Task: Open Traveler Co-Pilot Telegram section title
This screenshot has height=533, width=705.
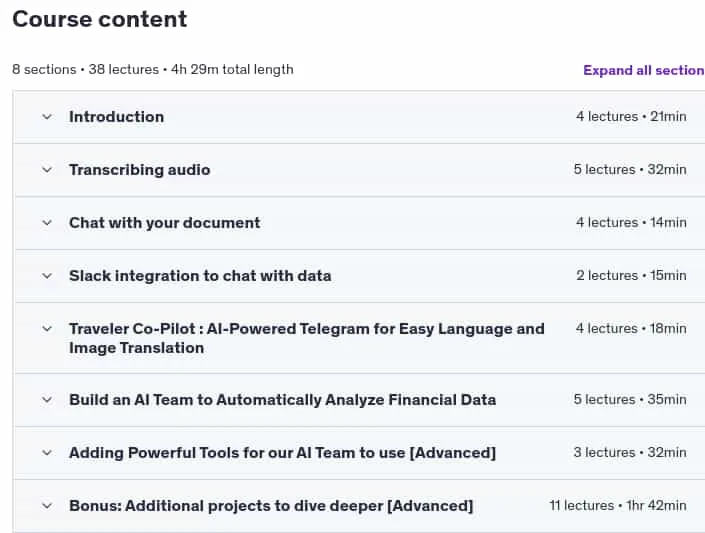Action: point(307,338)
